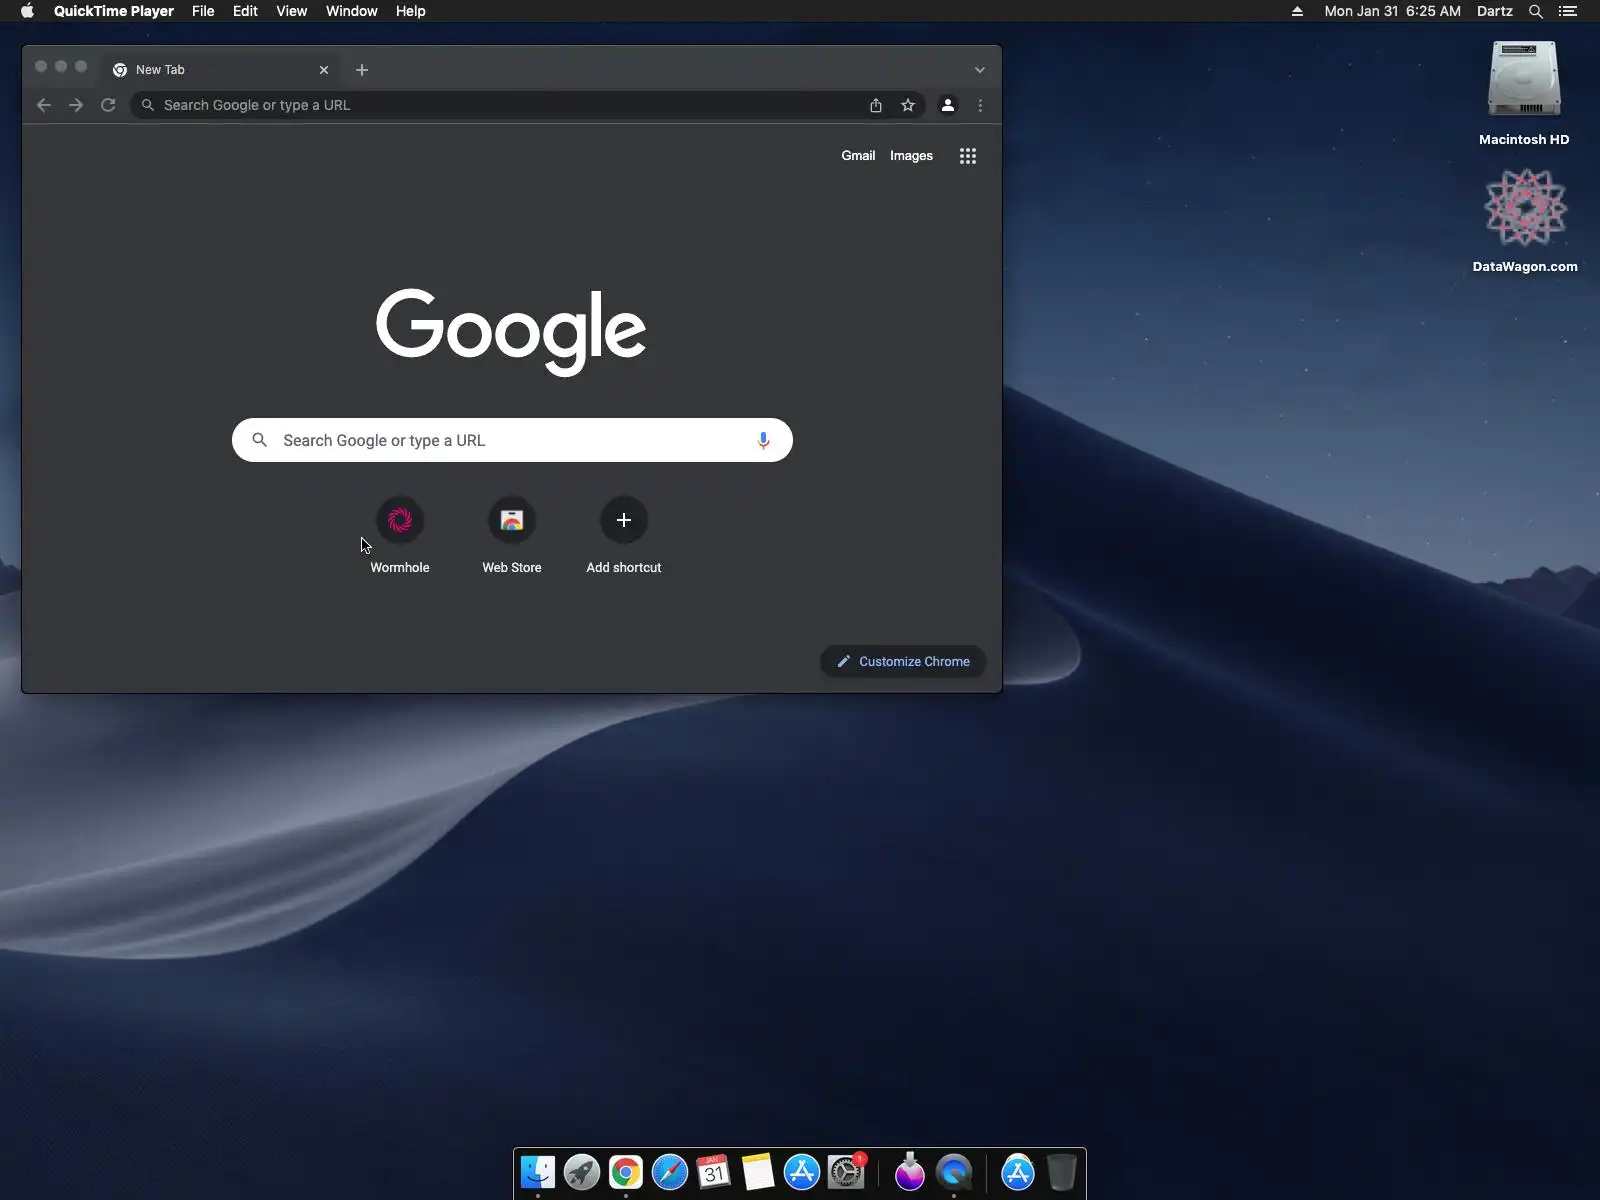Open Notification Center from the menu bar
This screenshot has width=1600, height=1200.
tap(1568, 11)
